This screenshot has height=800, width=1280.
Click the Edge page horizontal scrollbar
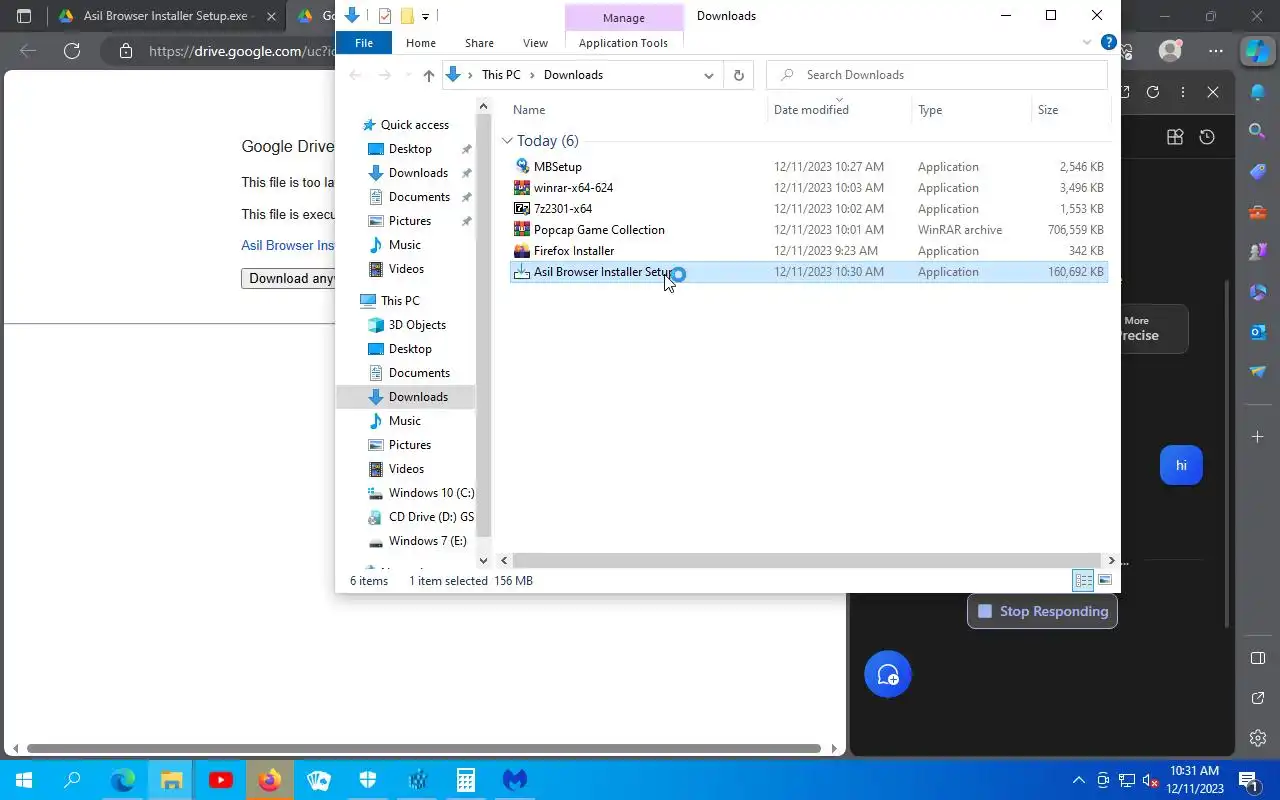425,748
